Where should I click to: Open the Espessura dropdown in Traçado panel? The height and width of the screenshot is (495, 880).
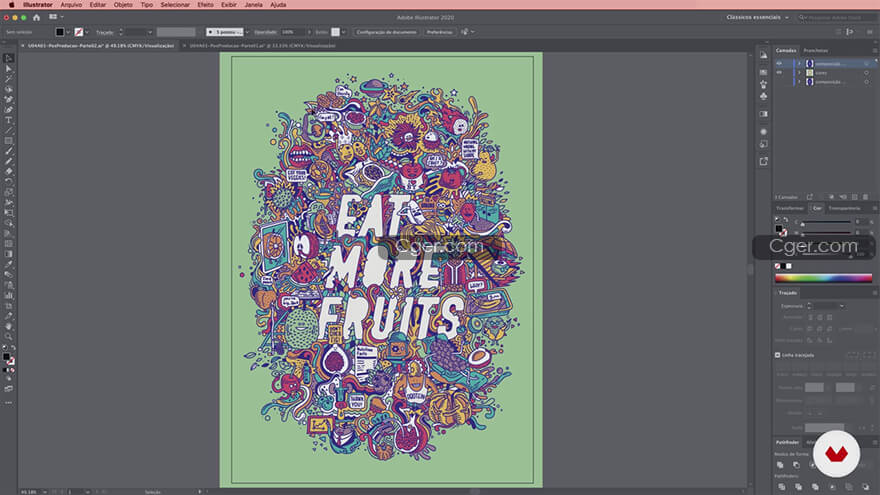tap(841, 306)
